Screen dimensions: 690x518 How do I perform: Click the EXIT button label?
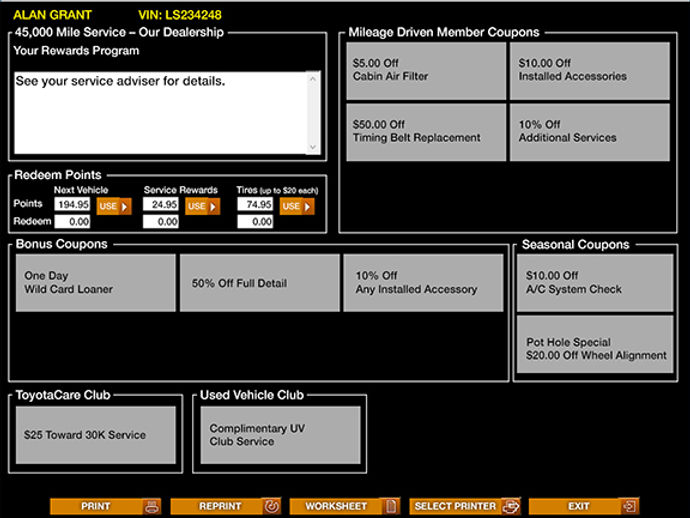point(578,506)
